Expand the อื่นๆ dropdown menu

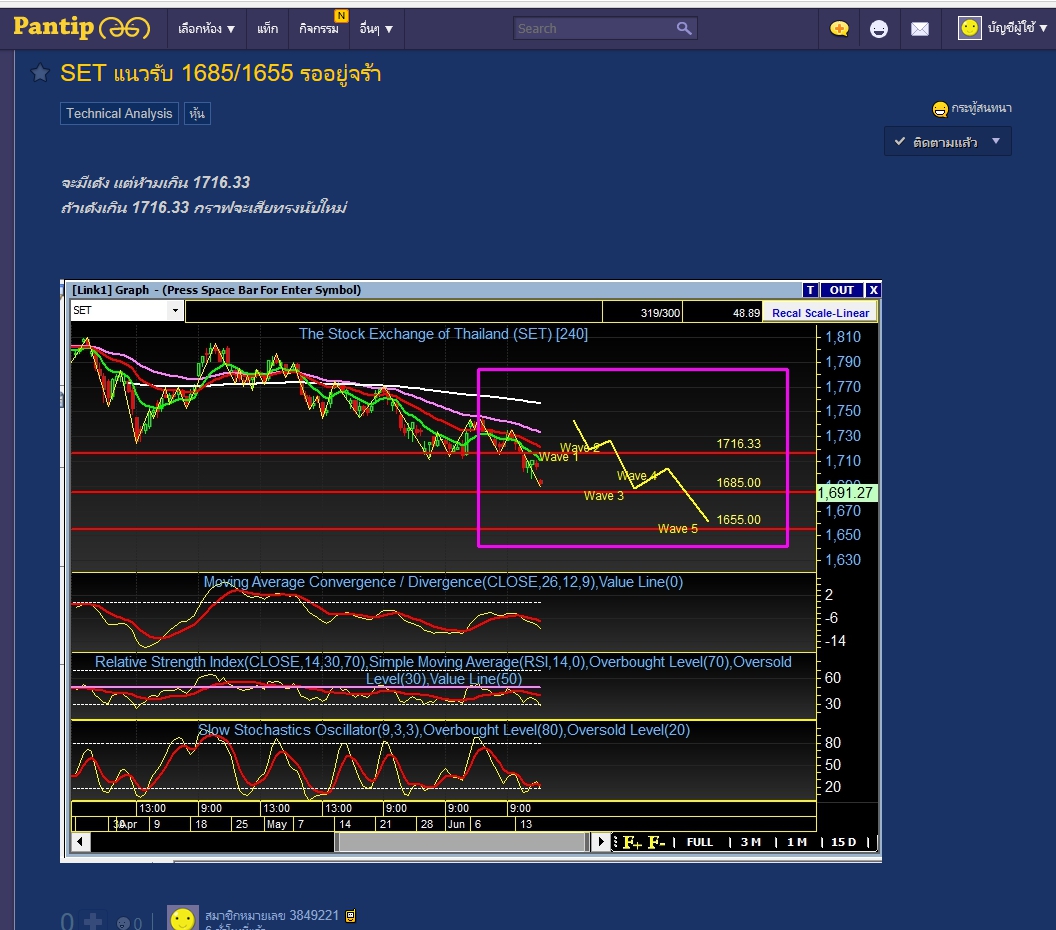(376, 29)
